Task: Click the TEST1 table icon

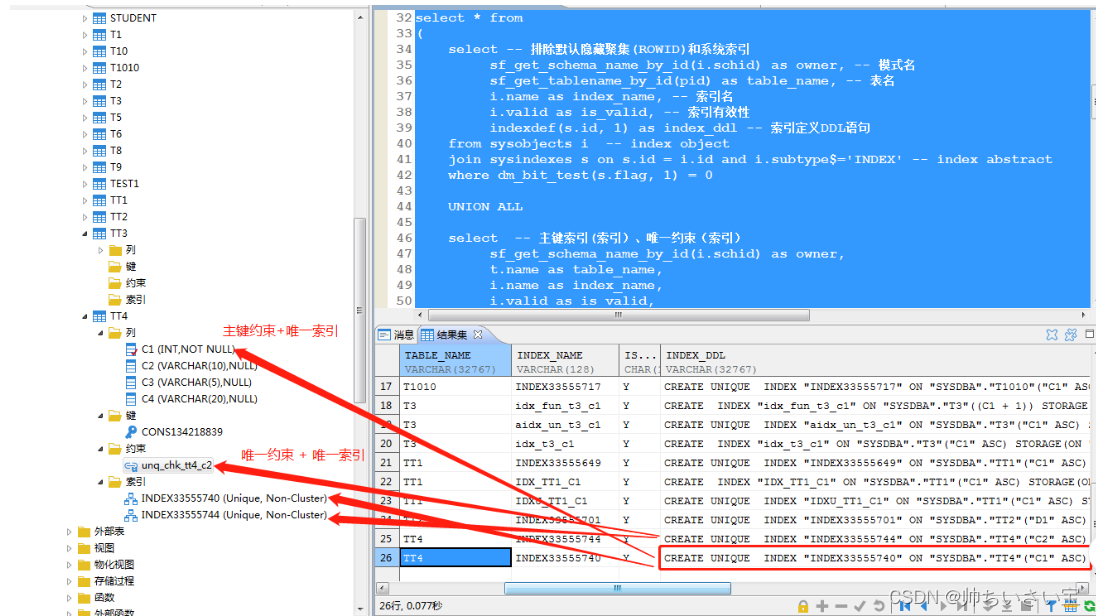Action: (x=100, y=184)
